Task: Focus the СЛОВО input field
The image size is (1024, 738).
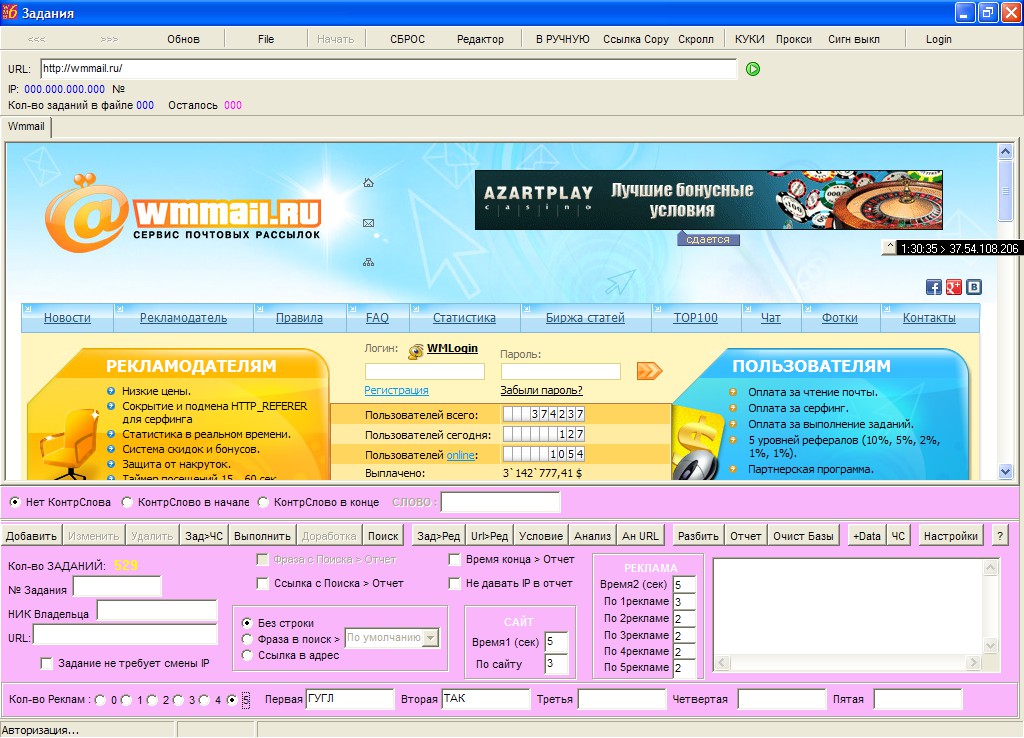Action: pos(500,502)
